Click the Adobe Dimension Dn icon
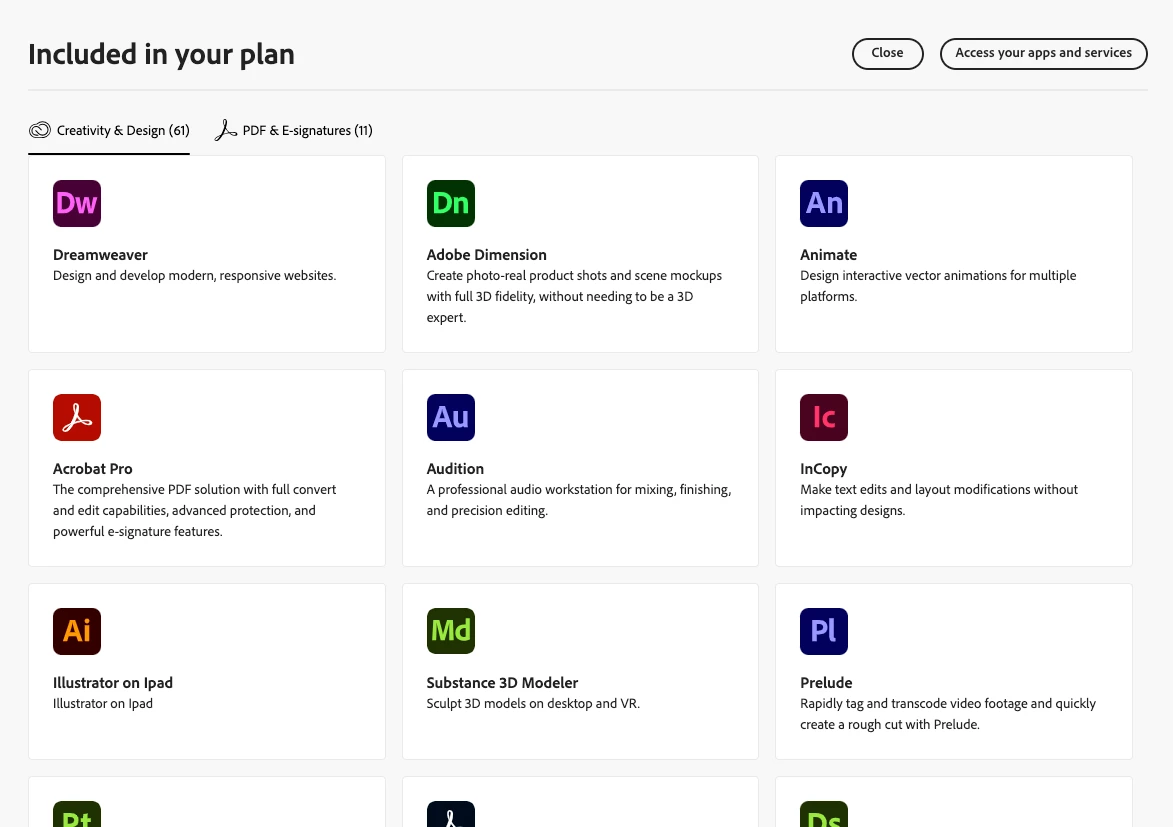 click(x=450, y=204)
